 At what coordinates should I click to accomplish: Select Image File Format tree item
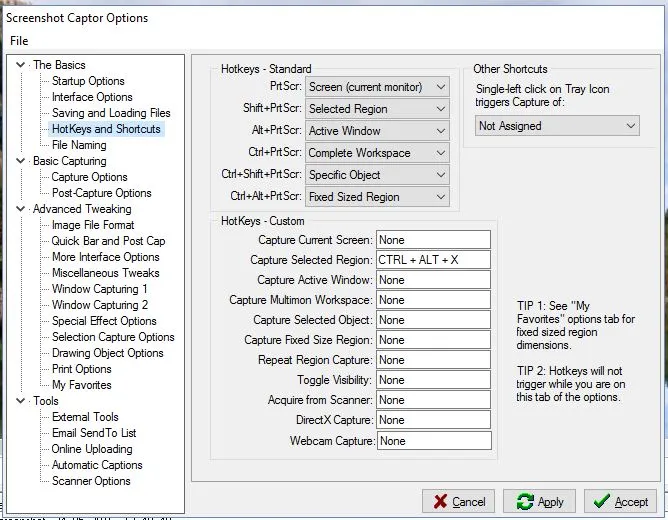click(93, 225)
